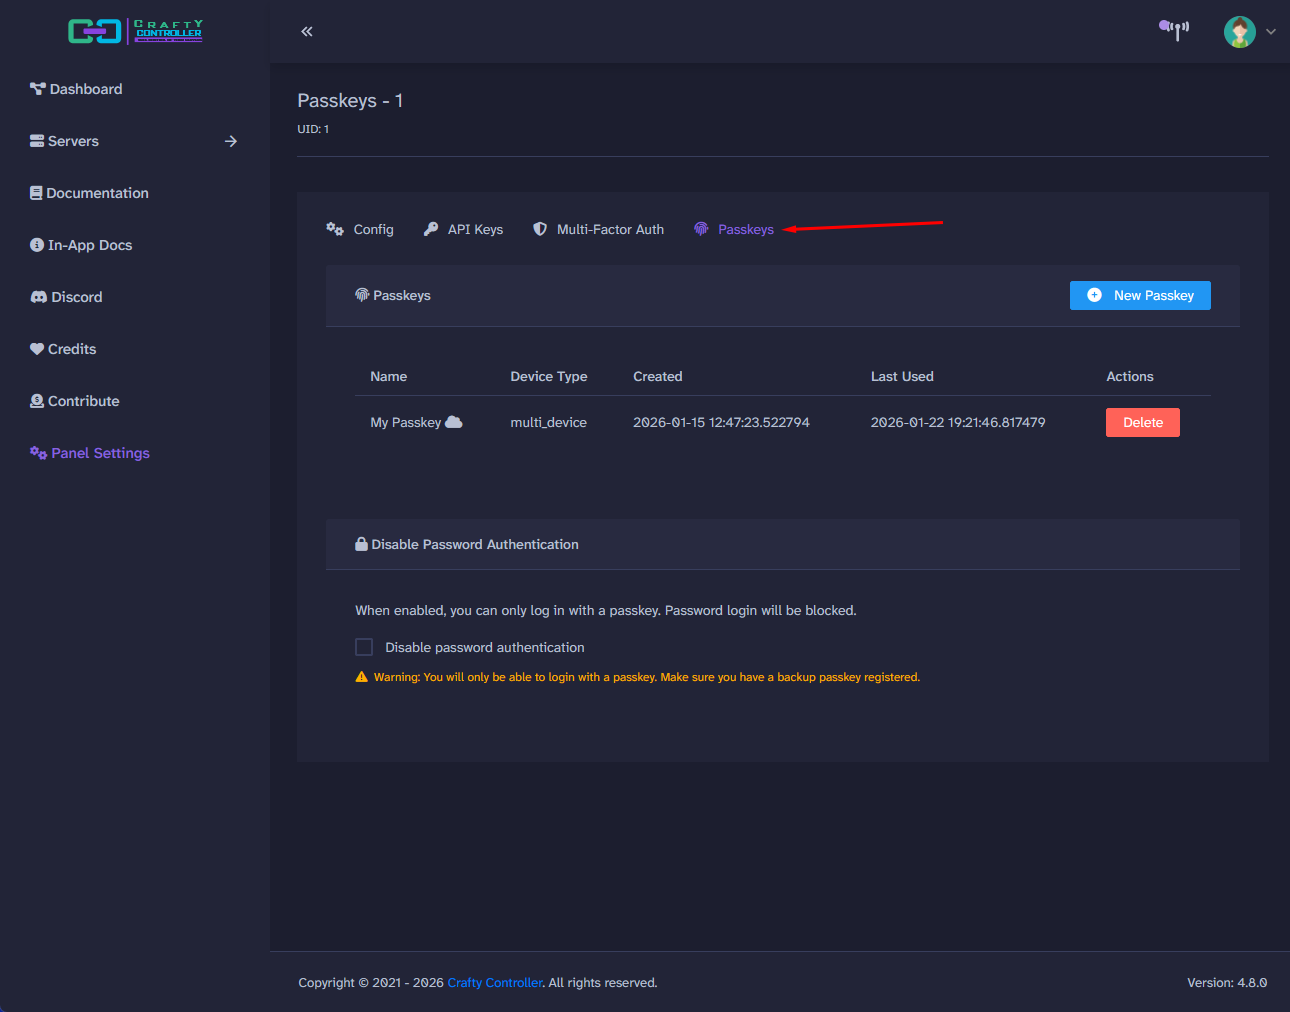1290x1012 pixels.
Task: Enable the Disable password authentication checkbox
Action: coord(363,646)
